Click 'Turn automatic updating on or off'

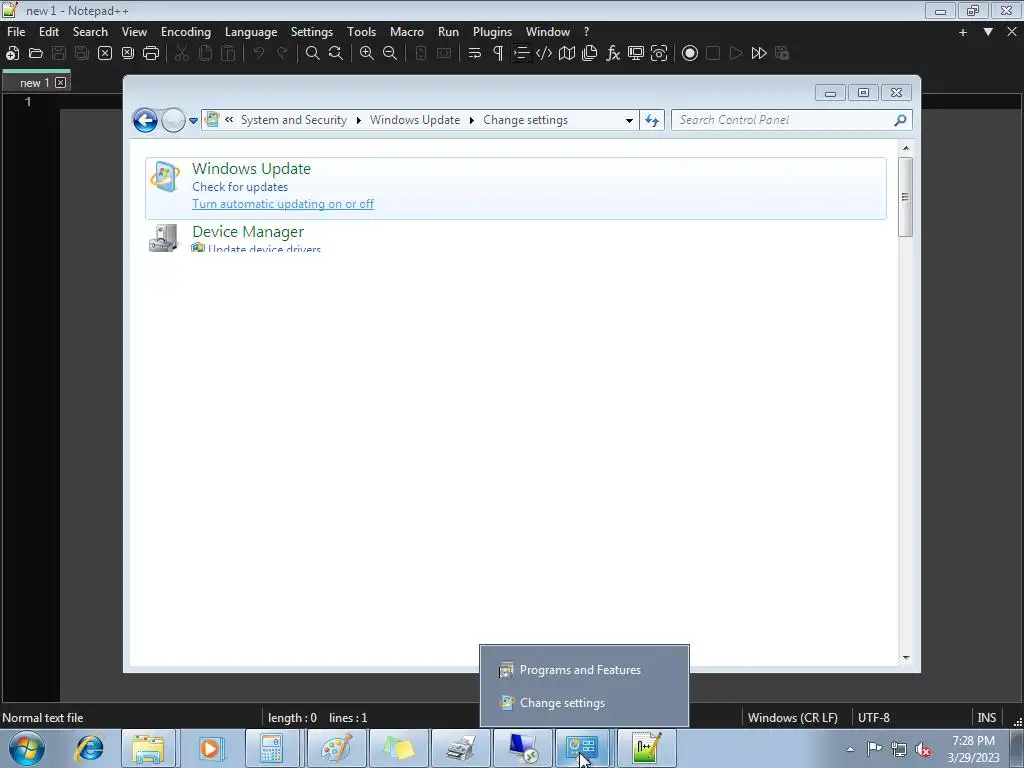(x=283, y=204)
